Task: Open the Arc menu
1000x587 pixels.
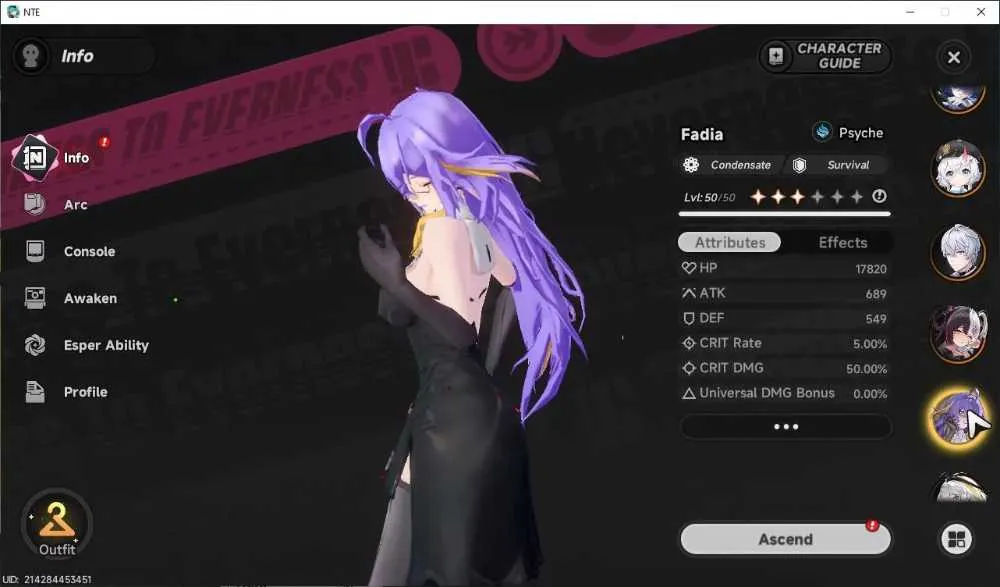Action: 75,205
